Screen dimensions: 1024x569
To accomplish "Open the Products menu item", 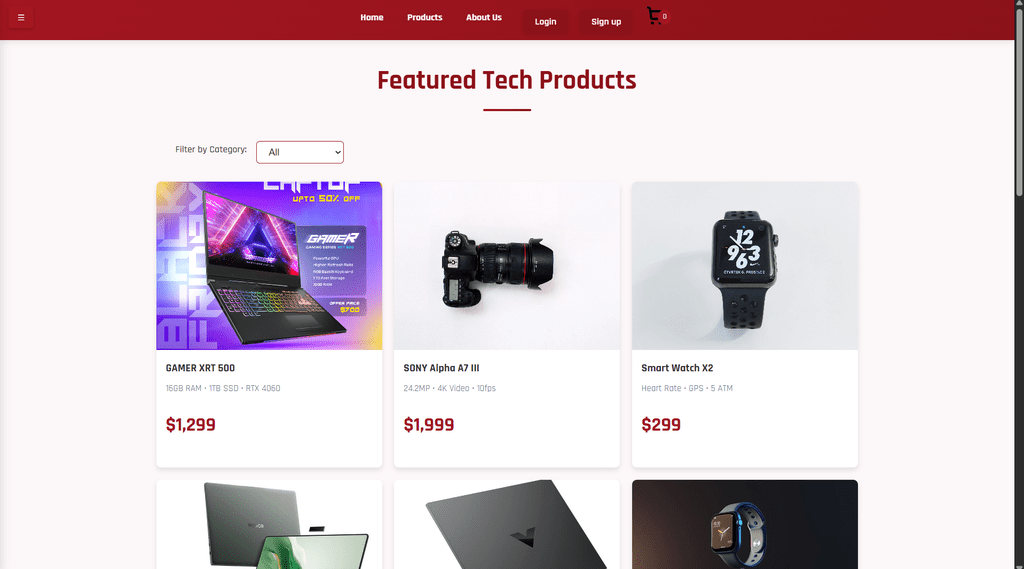I will 424,18.
